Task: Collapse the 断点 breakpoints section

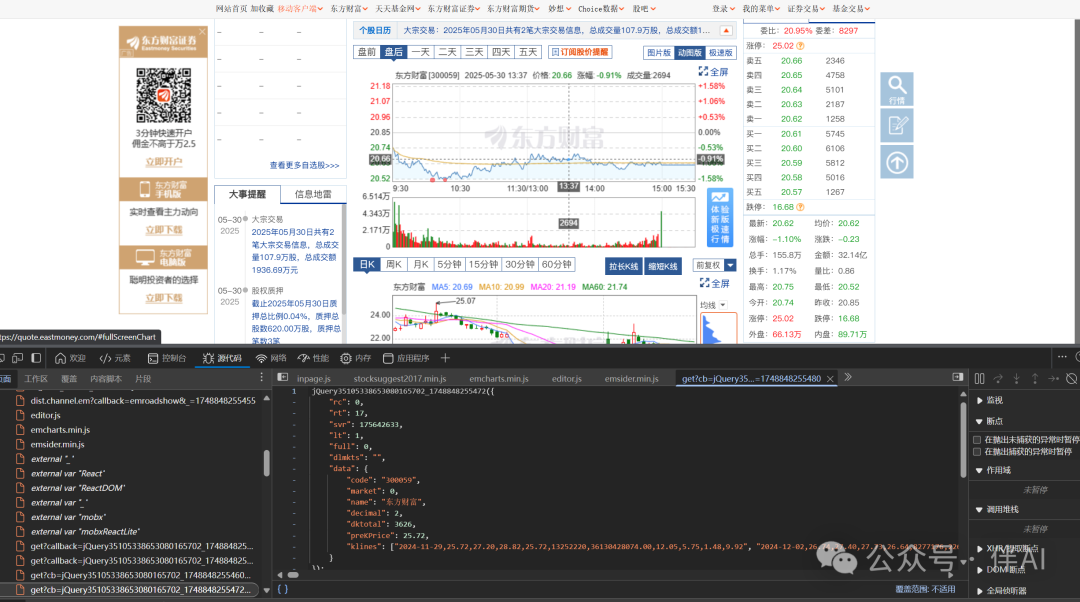Action: click(990, 422)
